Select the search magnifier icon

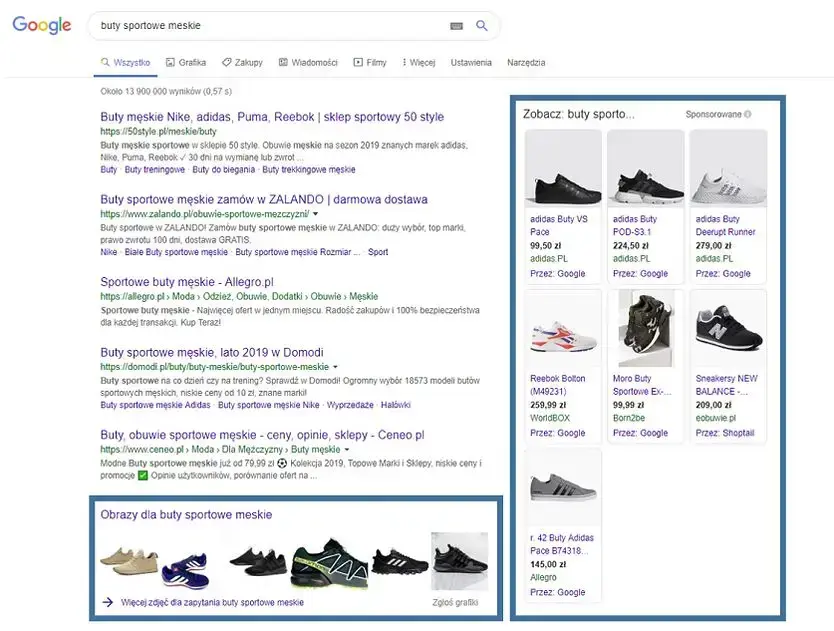point(481,26)
